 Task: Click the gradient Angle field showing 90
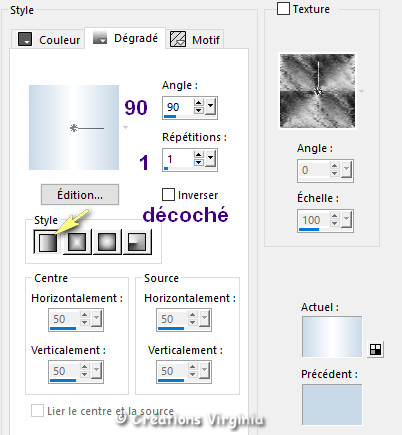point(179,107)
